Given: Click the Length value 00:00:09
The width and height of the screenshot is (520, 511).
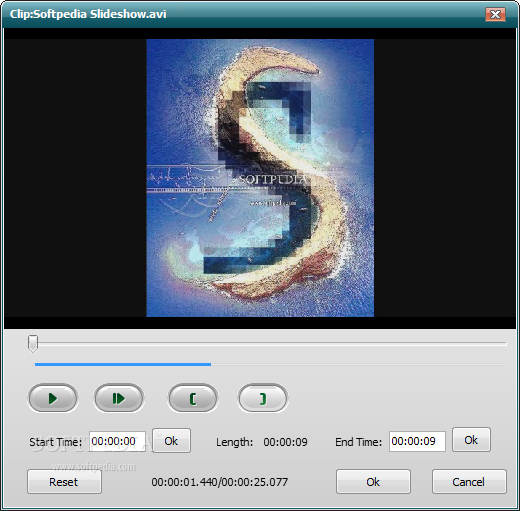Looking at the screenshot, I should click(286, 442).
